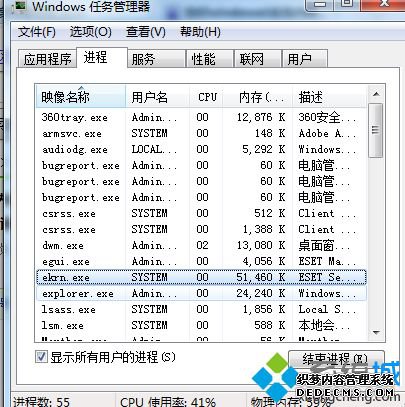Viewport: 405px width, 407px height.
Task: Click memory value 13,080 K
Action: tap(261, 245)
